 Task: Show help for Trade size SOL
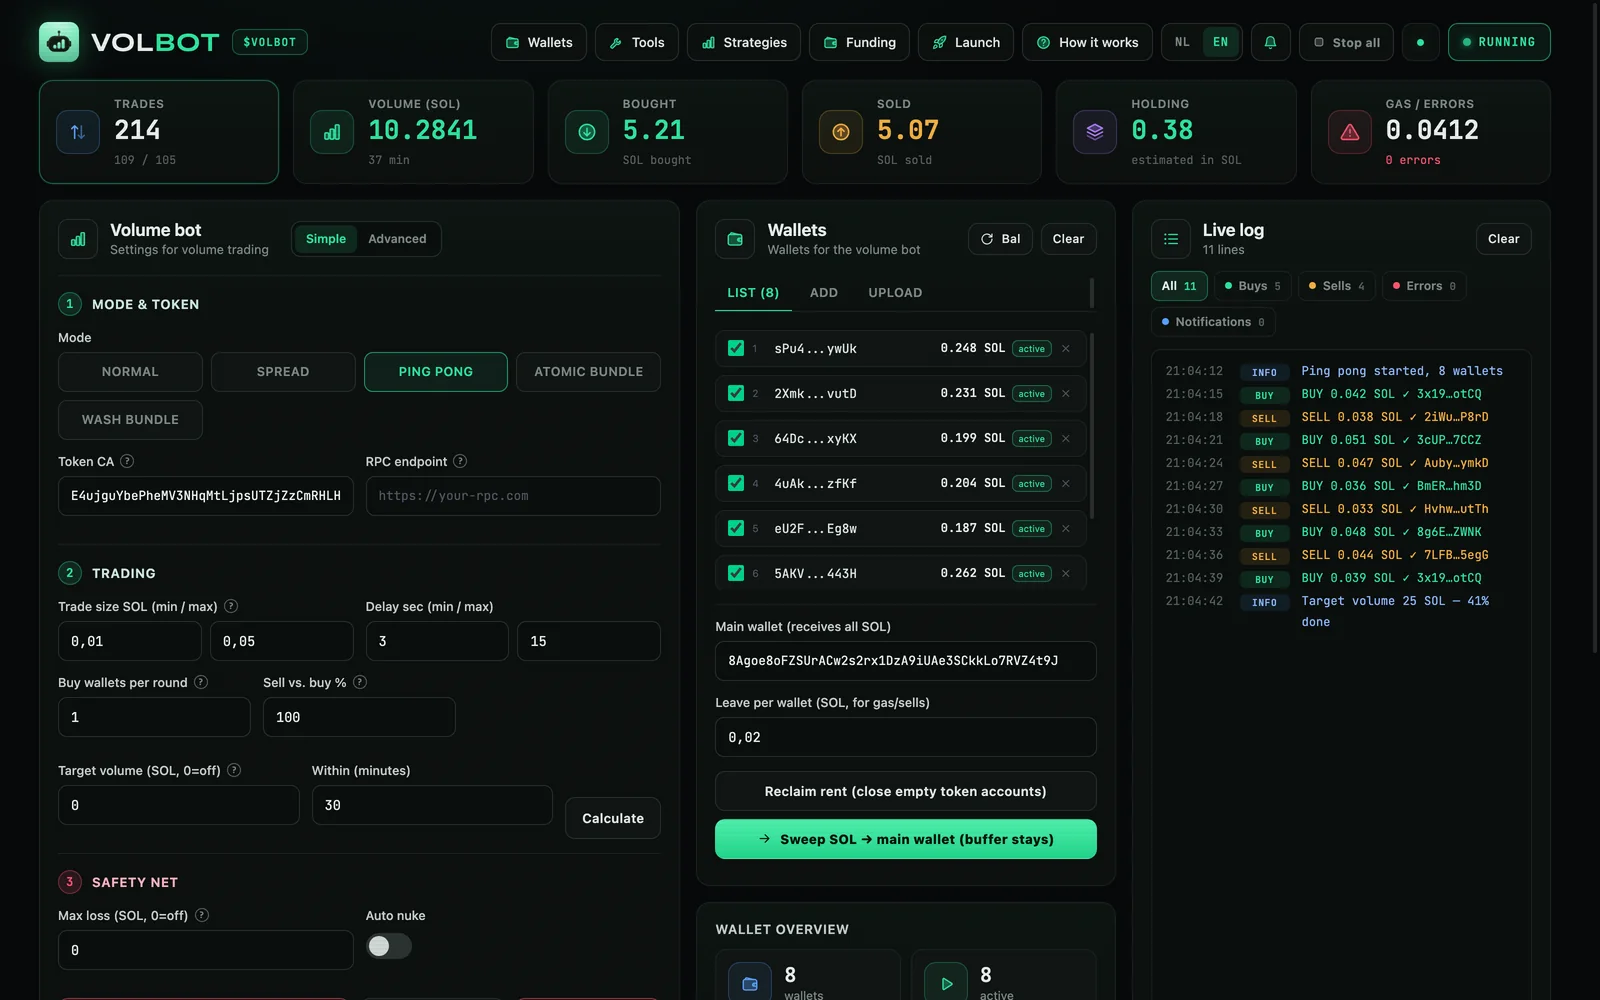click(x=231, y=606)
